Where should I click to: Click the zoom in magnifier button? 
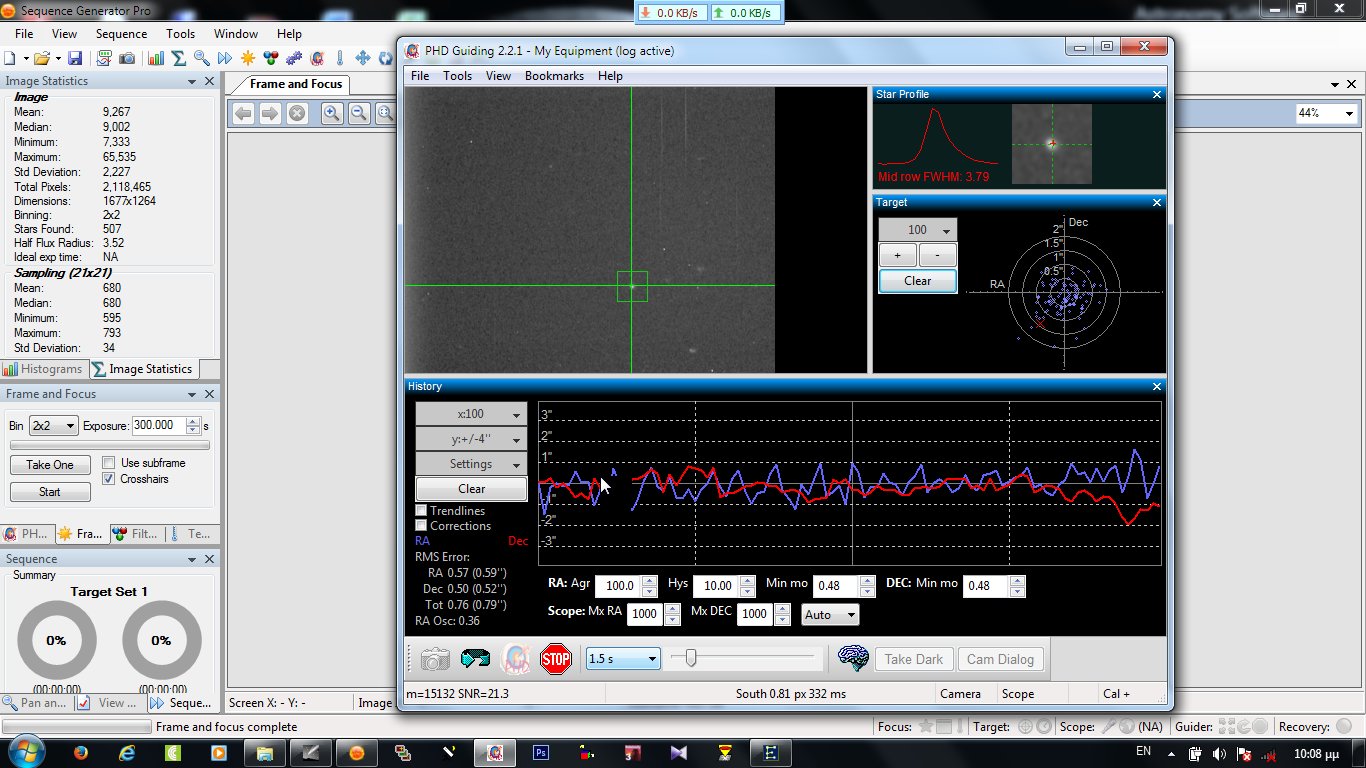click(332, 113)
